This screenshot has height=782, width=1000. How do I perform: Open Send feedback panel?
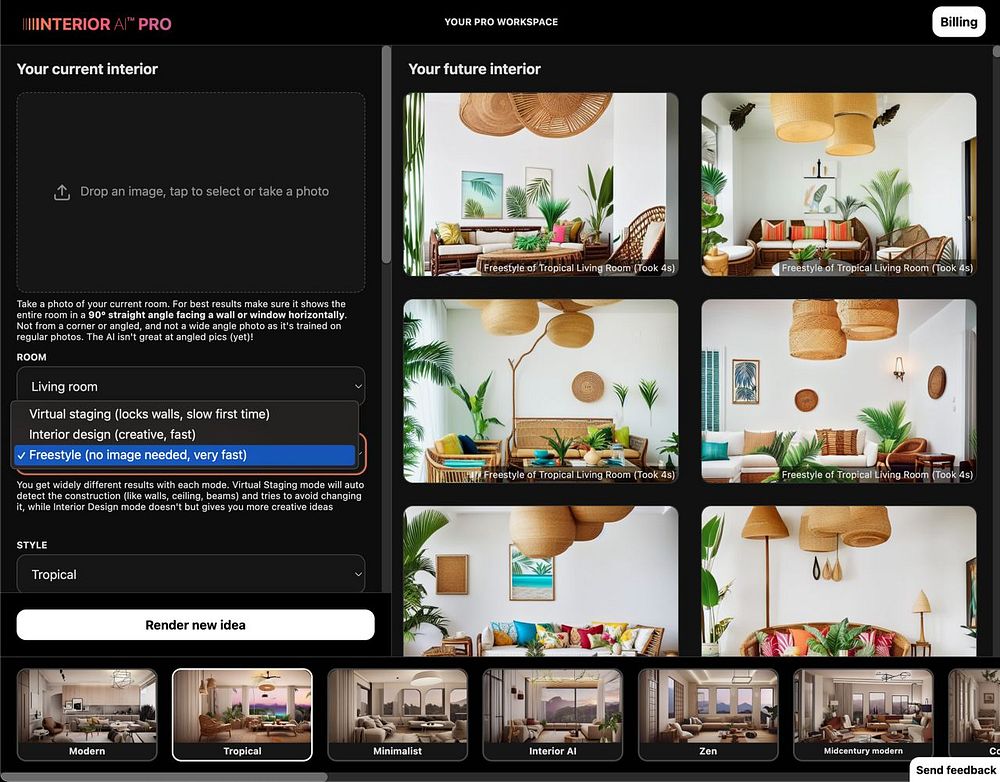click(x=955, y=770)
